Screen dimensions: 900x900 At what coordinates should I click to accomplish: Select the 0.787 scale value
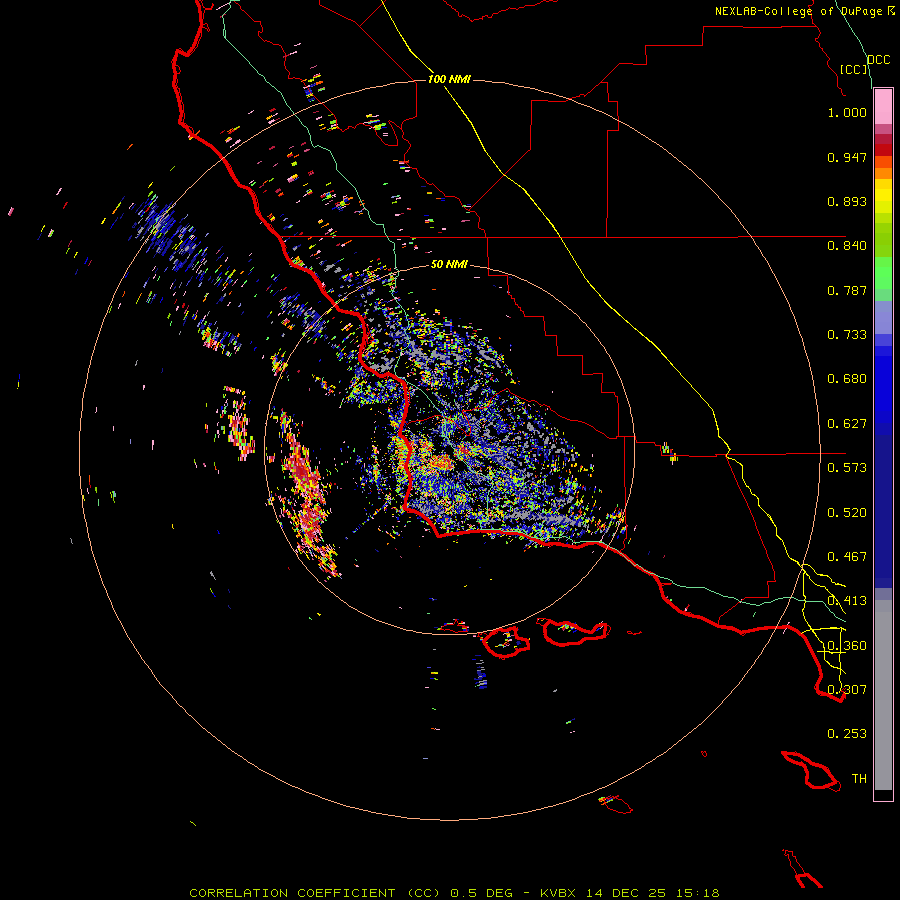tap(847, 290)
